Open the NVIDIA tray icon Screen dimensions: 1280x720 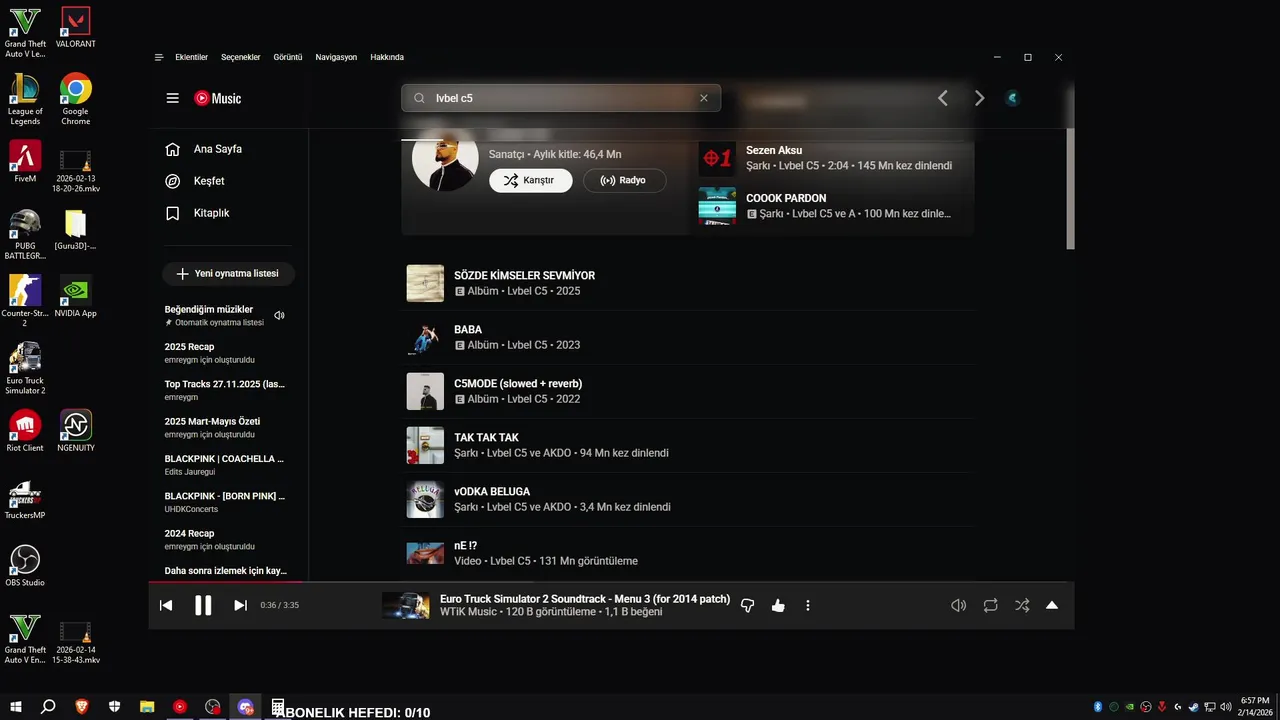pos(1129,707)
